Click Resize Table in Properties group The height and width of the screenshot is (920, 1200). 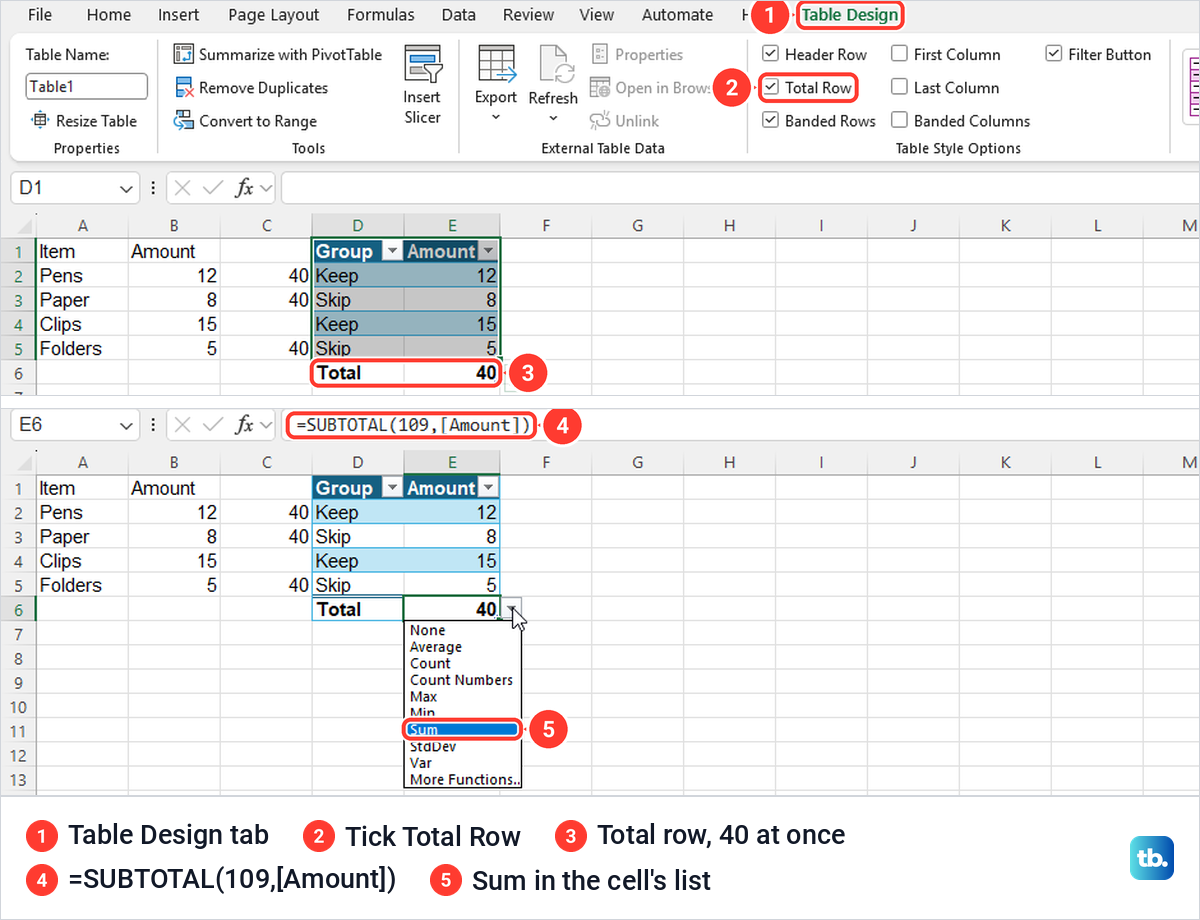click(x=85, y=121)
